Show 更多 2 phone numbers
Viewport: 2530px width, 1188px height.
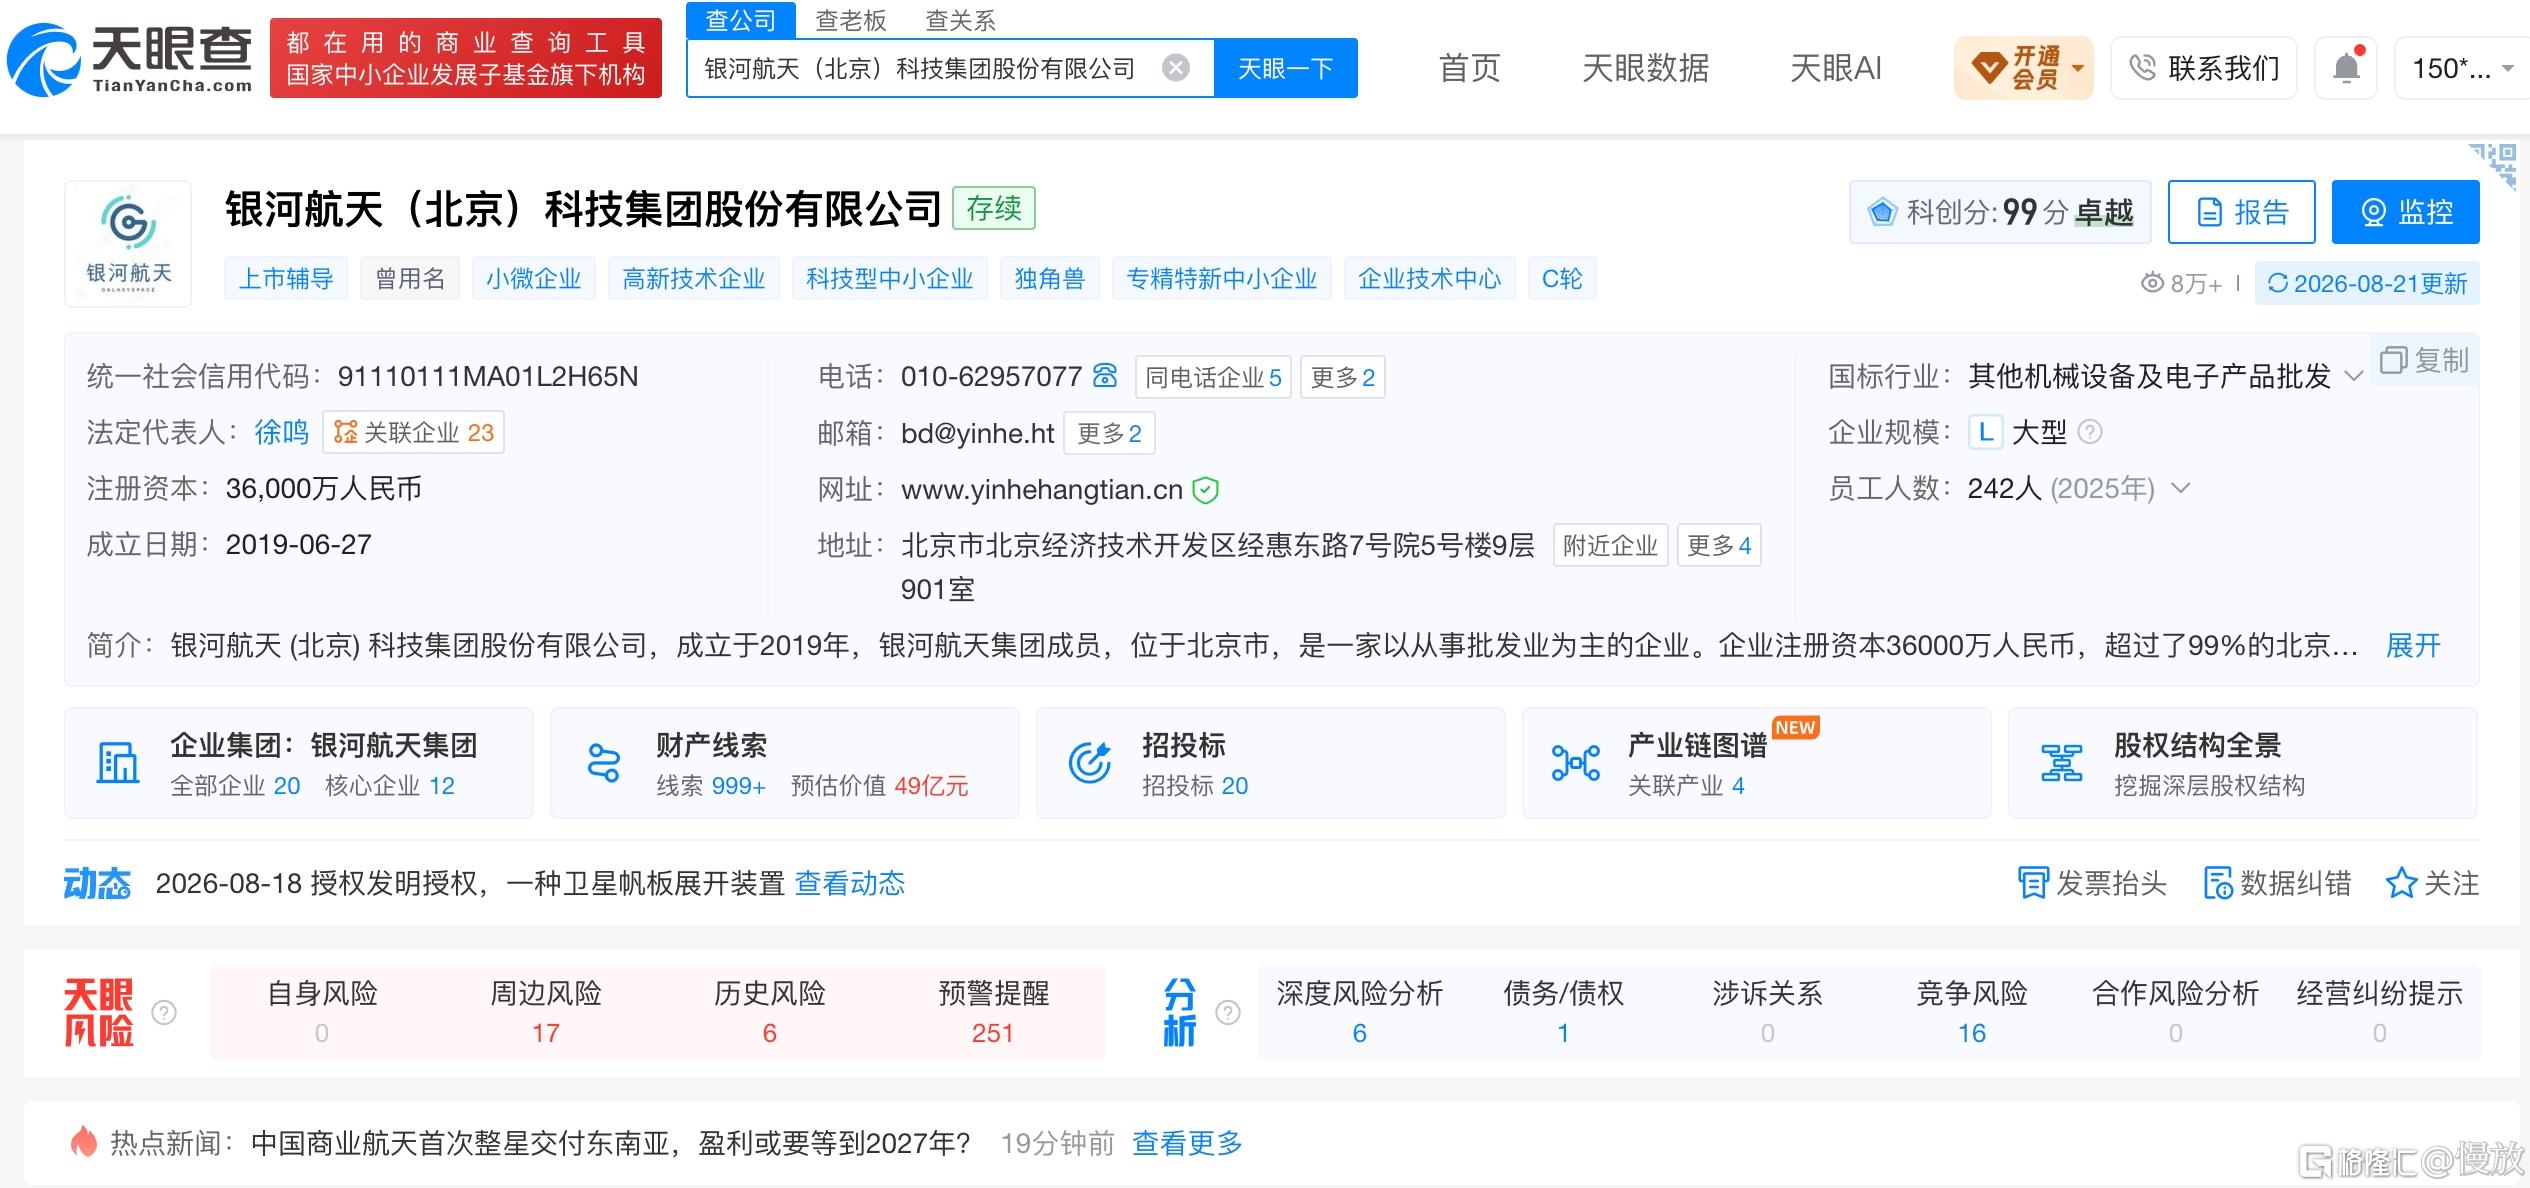[x=1343, y=377]
